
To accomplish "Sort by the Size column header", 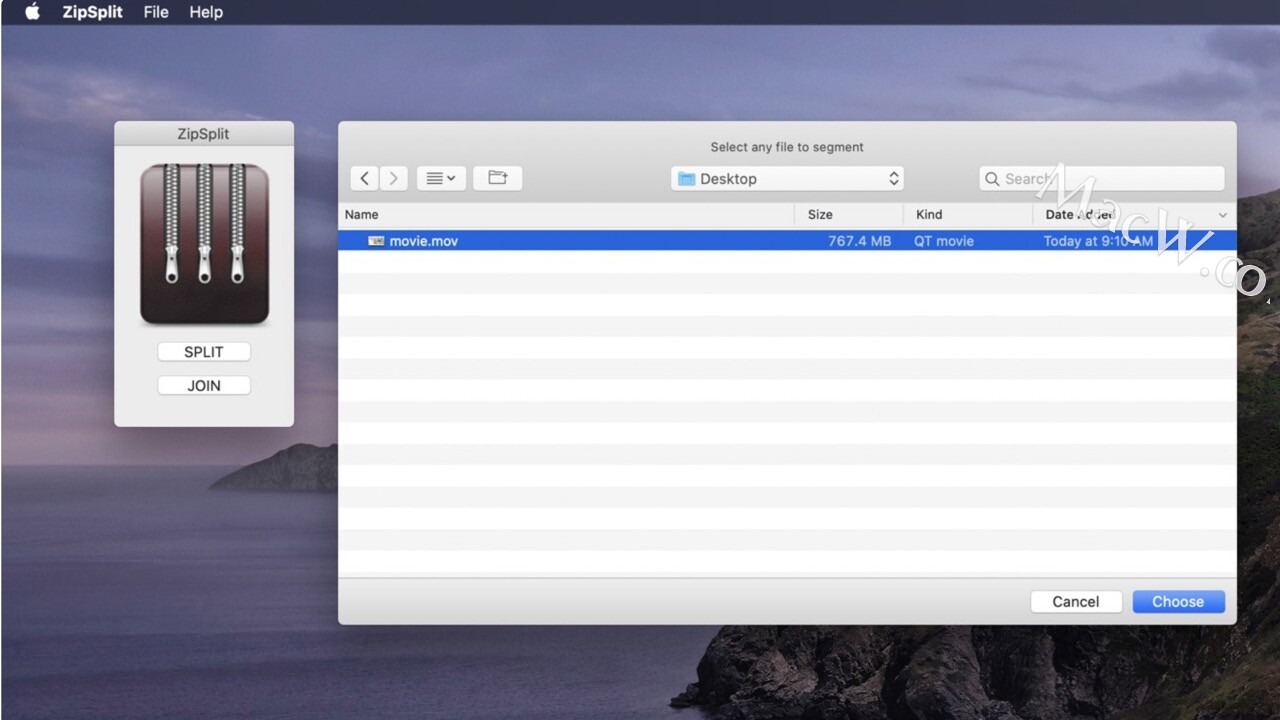I will coord(849,215).
